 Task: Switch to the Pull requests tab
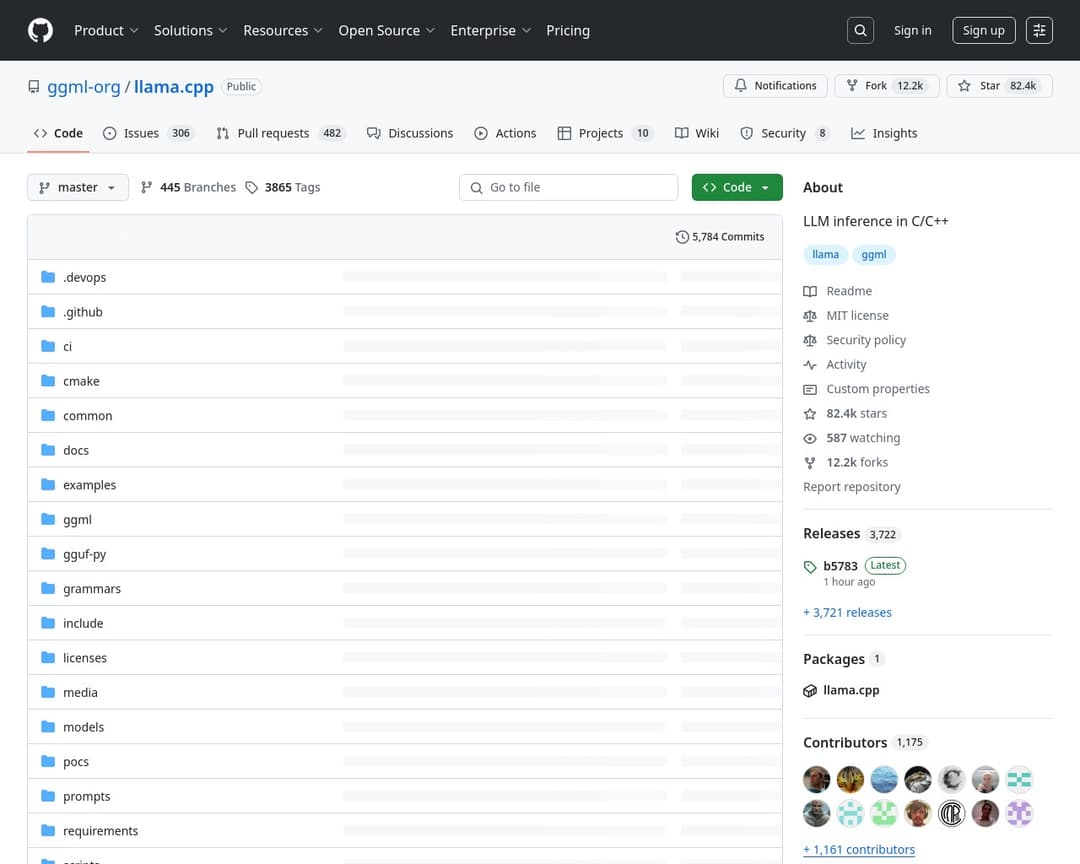pyautogui.click(x=280, y=133)
